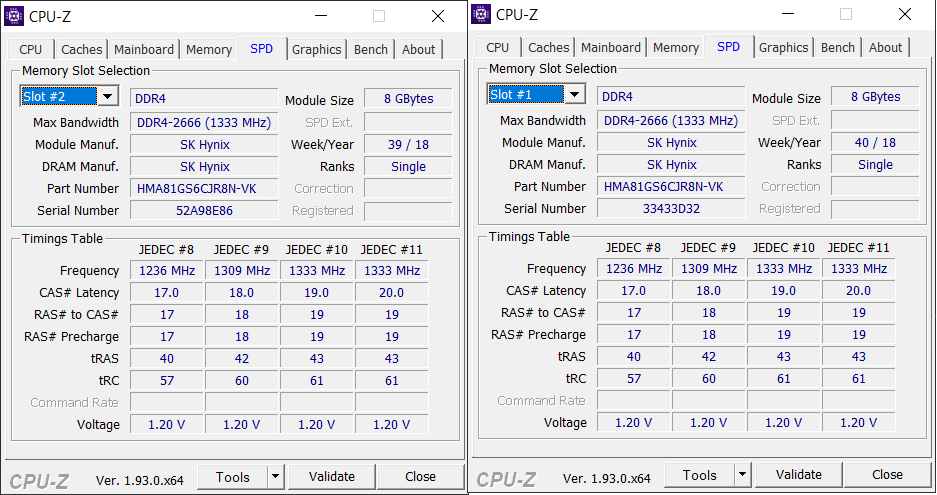
Task: Click Max Bandwidth field in right window
Action: (671, 121)
